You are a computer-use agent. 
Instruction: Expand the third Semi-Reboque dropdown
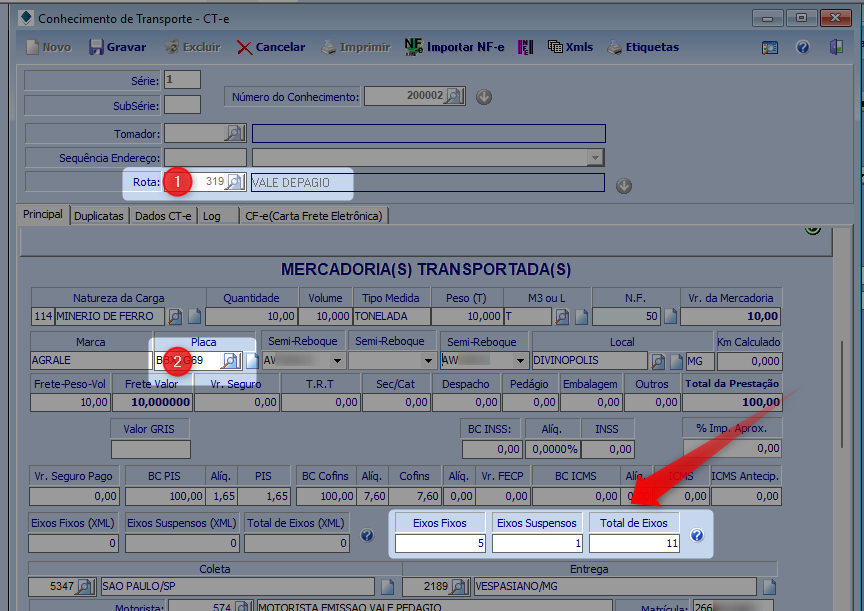[x=520, y=361]
